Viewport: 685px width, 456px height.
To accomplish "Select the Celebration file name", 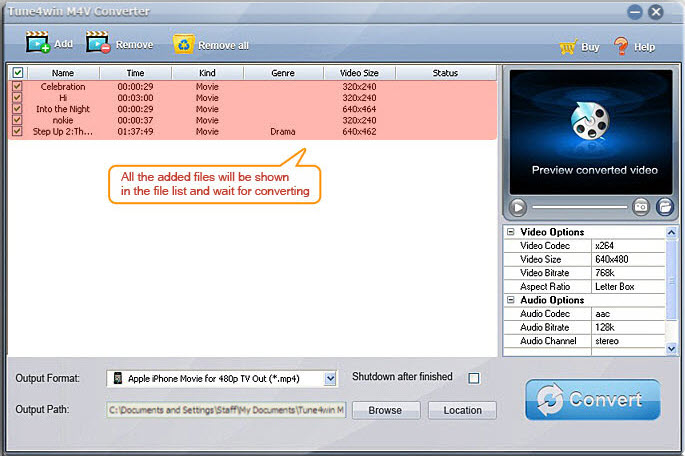I will point(63,86).
